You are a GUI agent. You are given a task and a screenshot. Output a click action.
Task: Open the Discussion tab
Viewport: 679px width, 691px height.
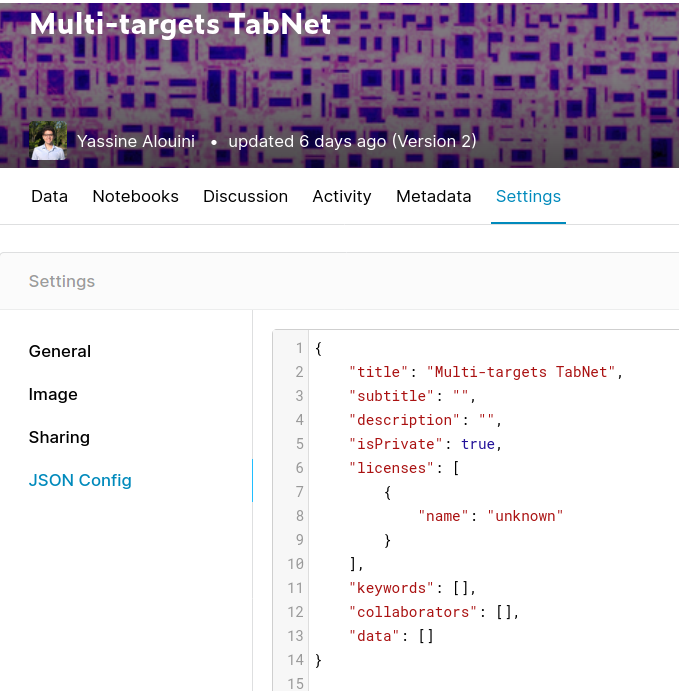[245, 197]
